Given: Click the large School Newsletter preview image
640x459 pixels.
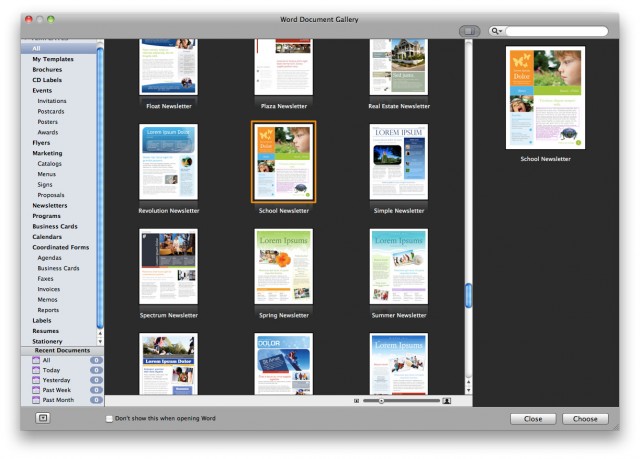Looking at the screenshot, I should (x=545, y=98).
